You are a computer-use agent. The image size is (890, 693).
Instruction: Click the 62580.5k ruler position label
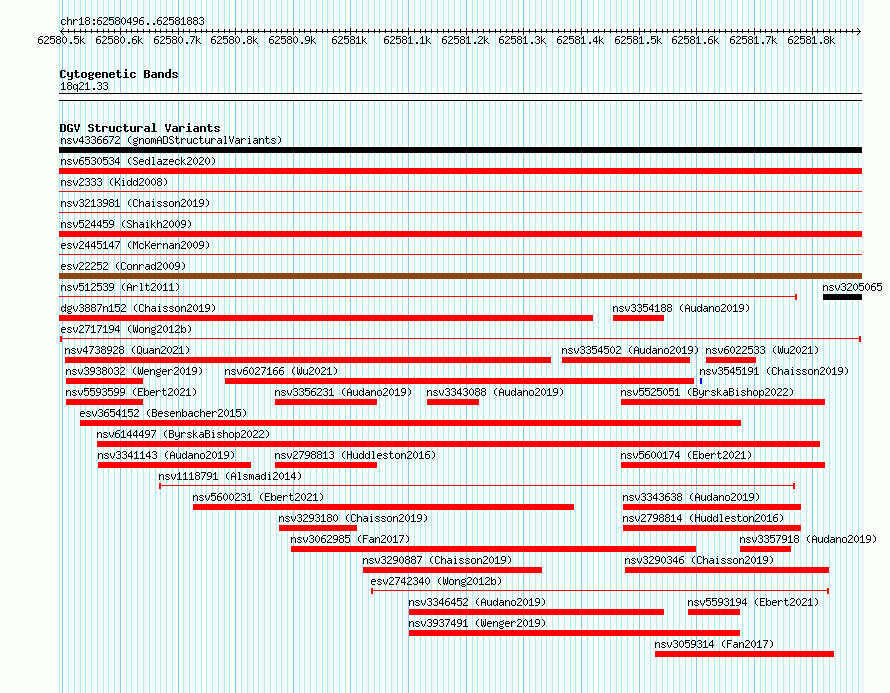tap(61, 40)
